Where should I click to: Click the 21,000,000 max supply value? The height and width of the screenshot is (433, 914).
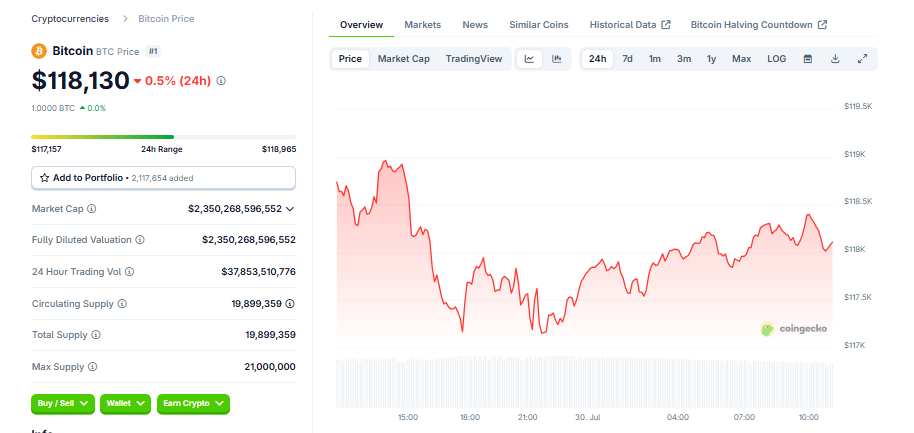tap(270, 367)
